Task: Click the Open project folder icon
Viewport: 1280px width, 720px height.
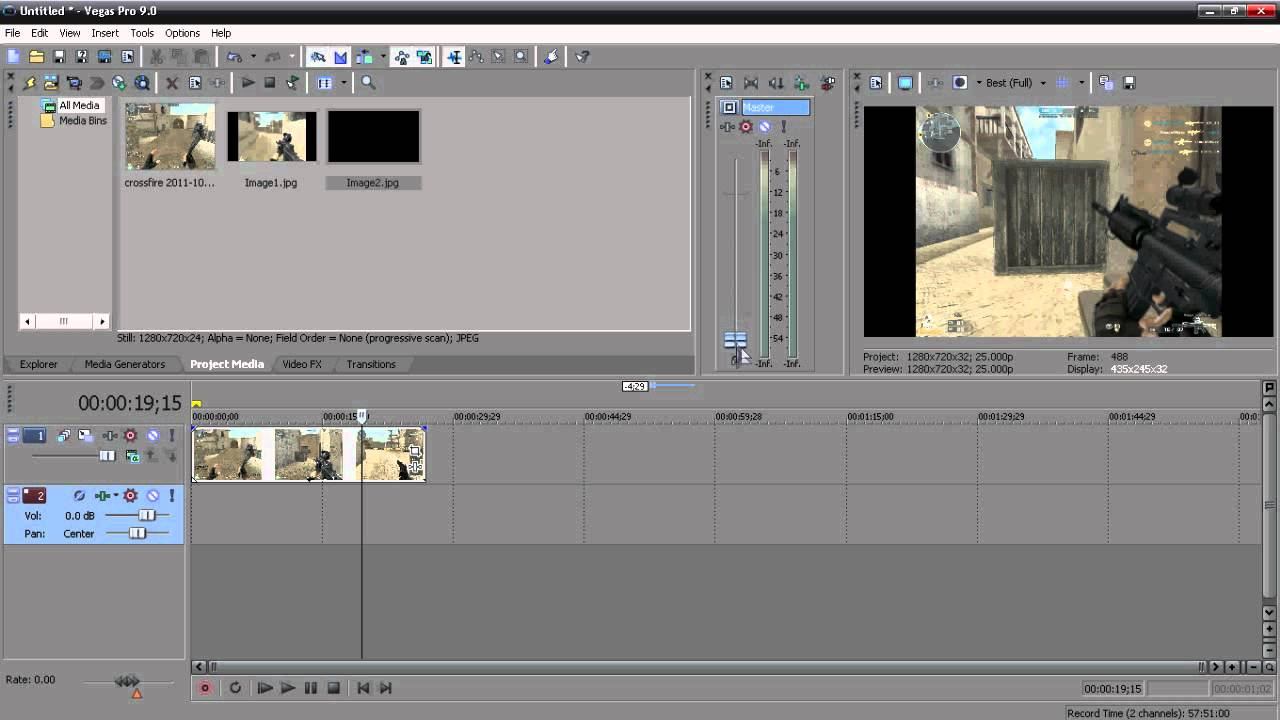Action: pyautogui.click(x=36, y=57)
